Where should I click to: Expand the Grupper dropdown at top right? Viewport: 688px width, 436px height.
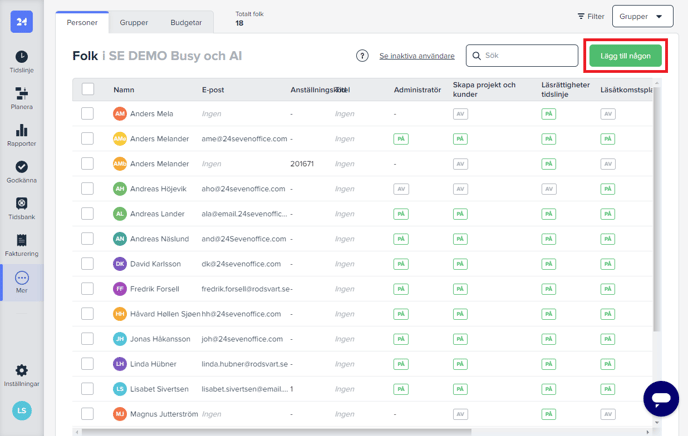[x=642, y=17]
